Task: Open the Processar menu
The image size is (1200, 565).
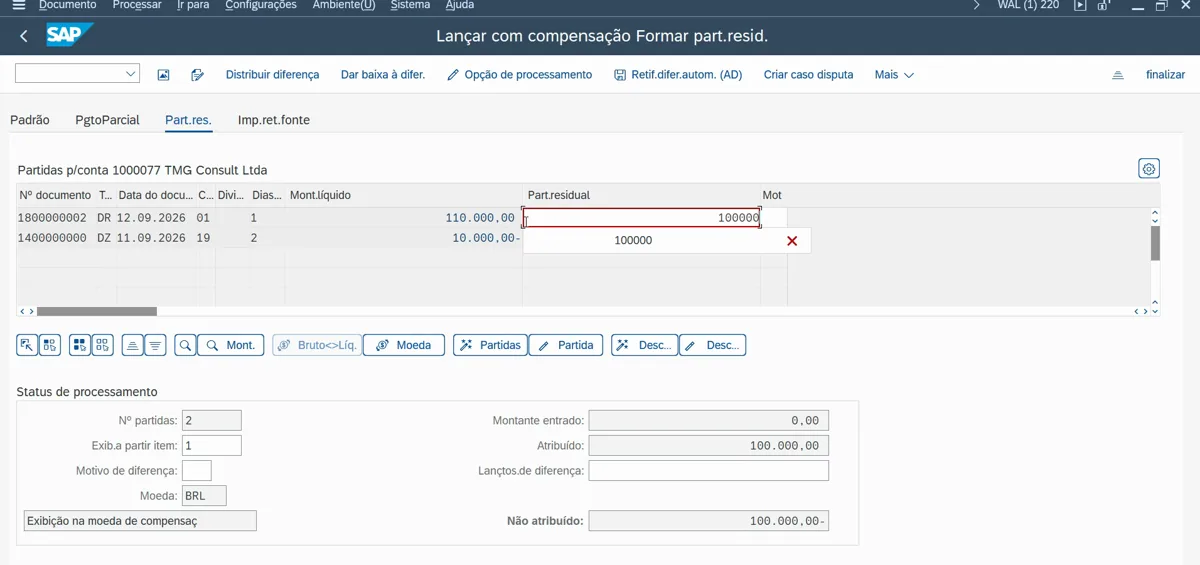Action: coord(137,5)
